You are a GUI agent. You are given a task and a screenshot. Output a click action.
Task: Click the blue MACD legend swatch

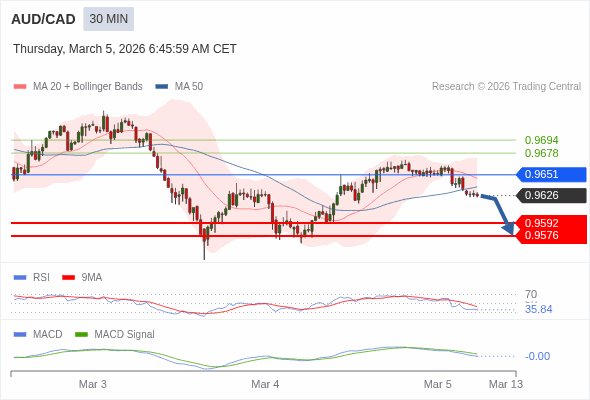pyautogui.click(x=20, y=335)
